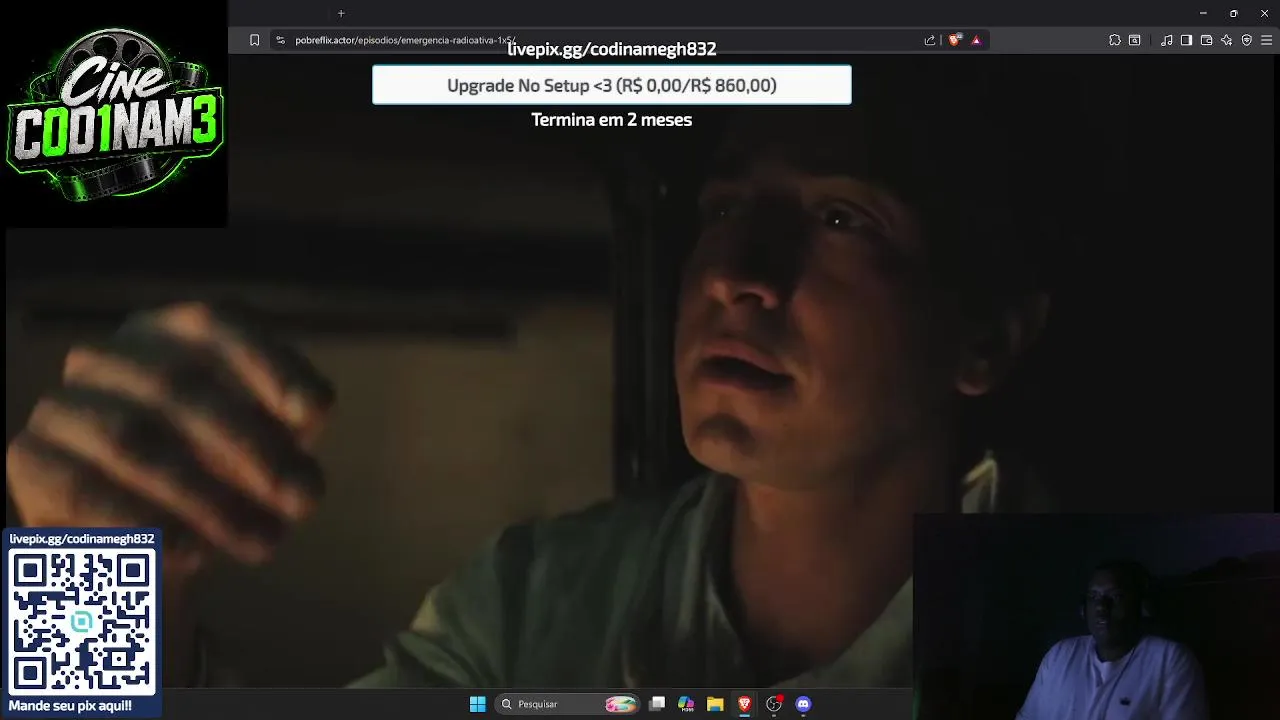
Task: Click the pobreflix.actor address bar
Action: click(600, 40)
